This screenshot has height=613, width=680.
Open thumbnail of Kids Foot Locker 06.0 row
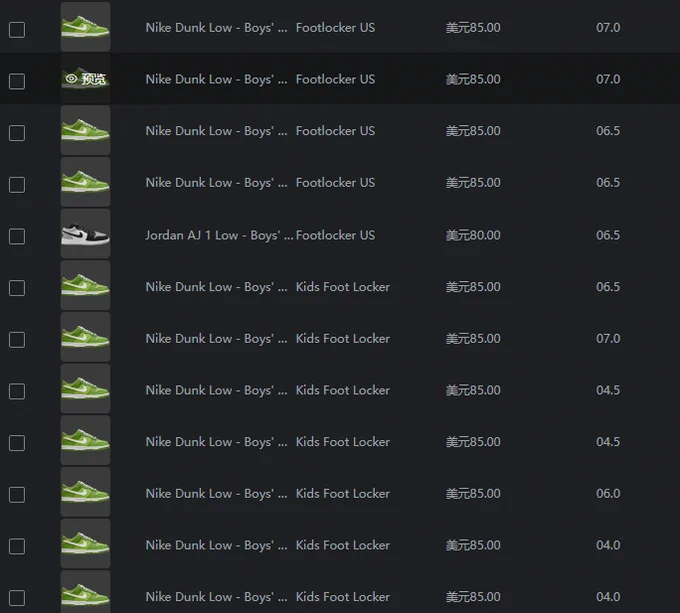click(x=85, y=492)
